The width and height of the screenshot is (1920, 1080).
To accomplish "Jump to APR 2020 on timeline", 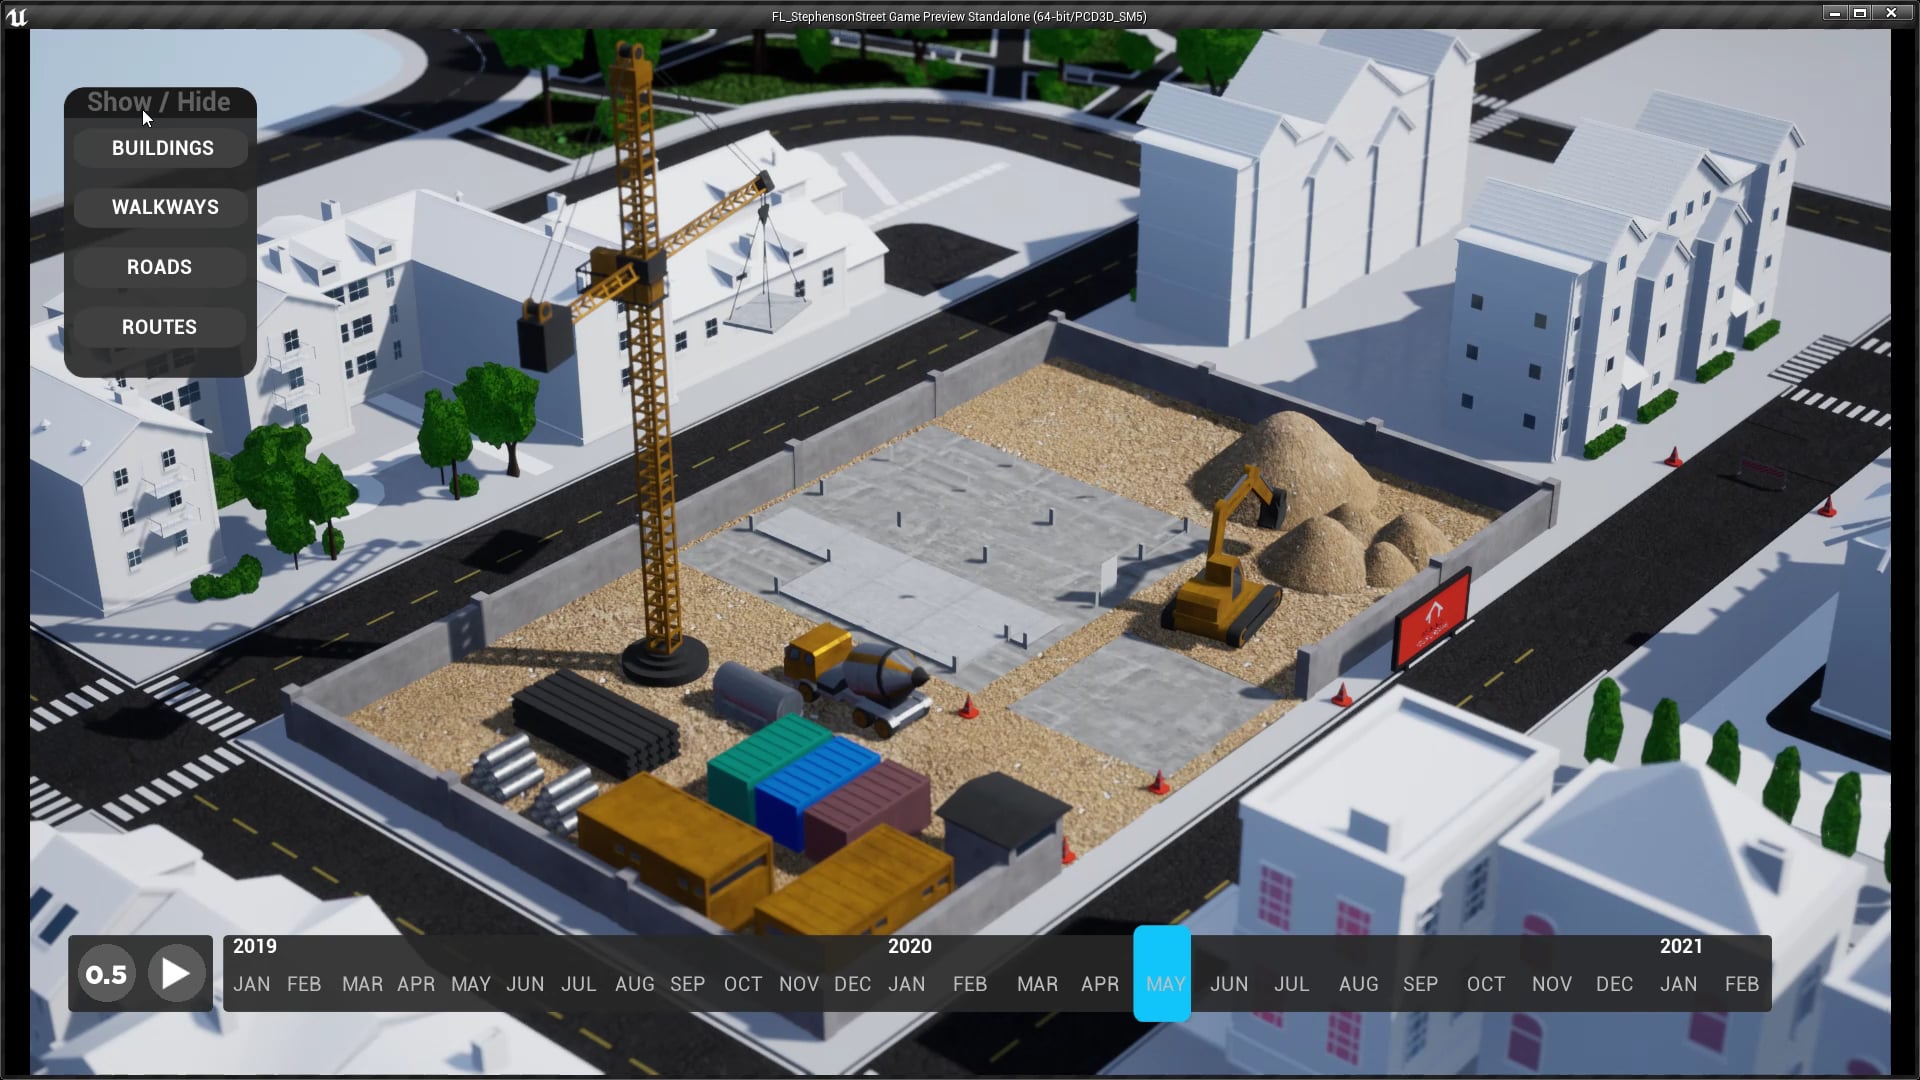I will 1100,984.
